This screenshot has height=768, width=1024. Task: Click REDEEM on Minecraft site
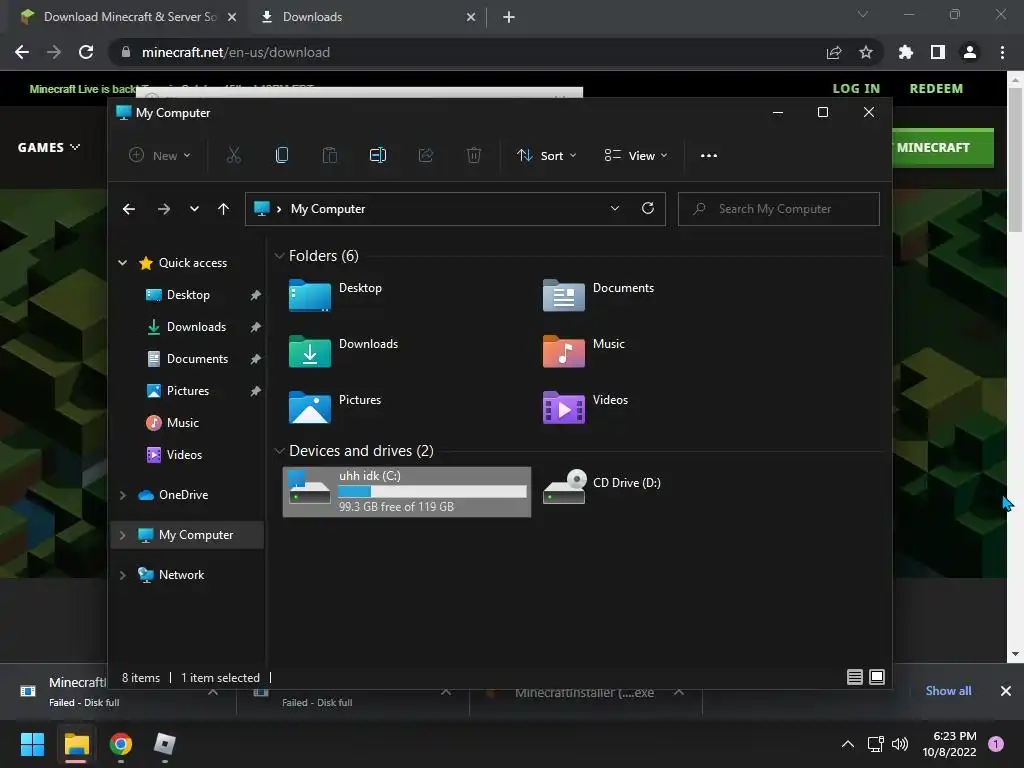[936, 88]
